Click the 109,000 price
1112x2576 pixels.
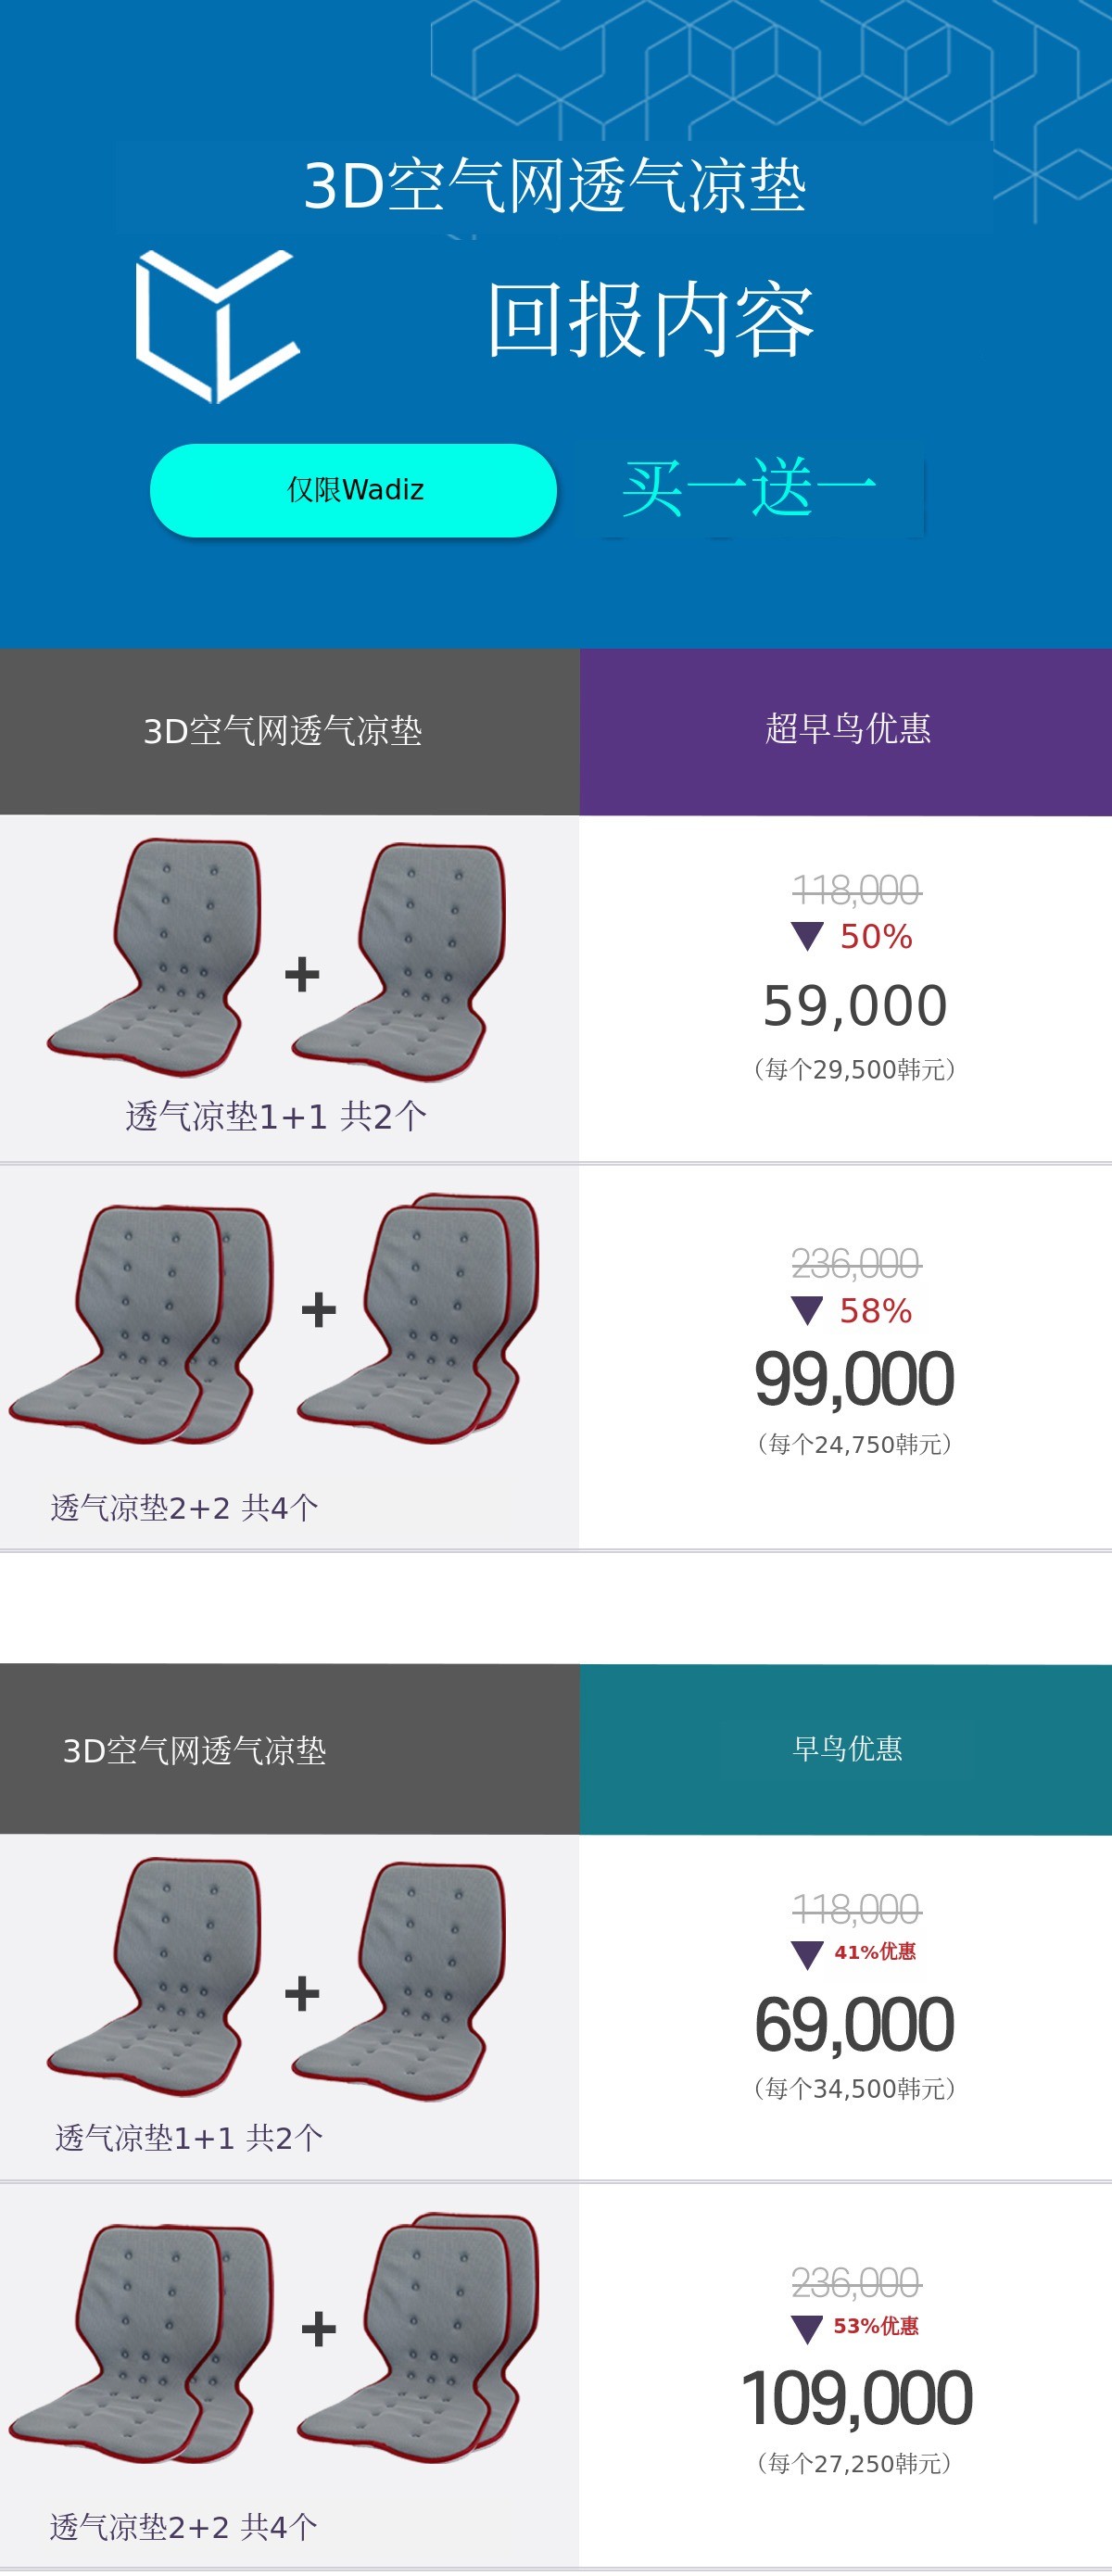pyautogui.click(x=857, y=2398)
